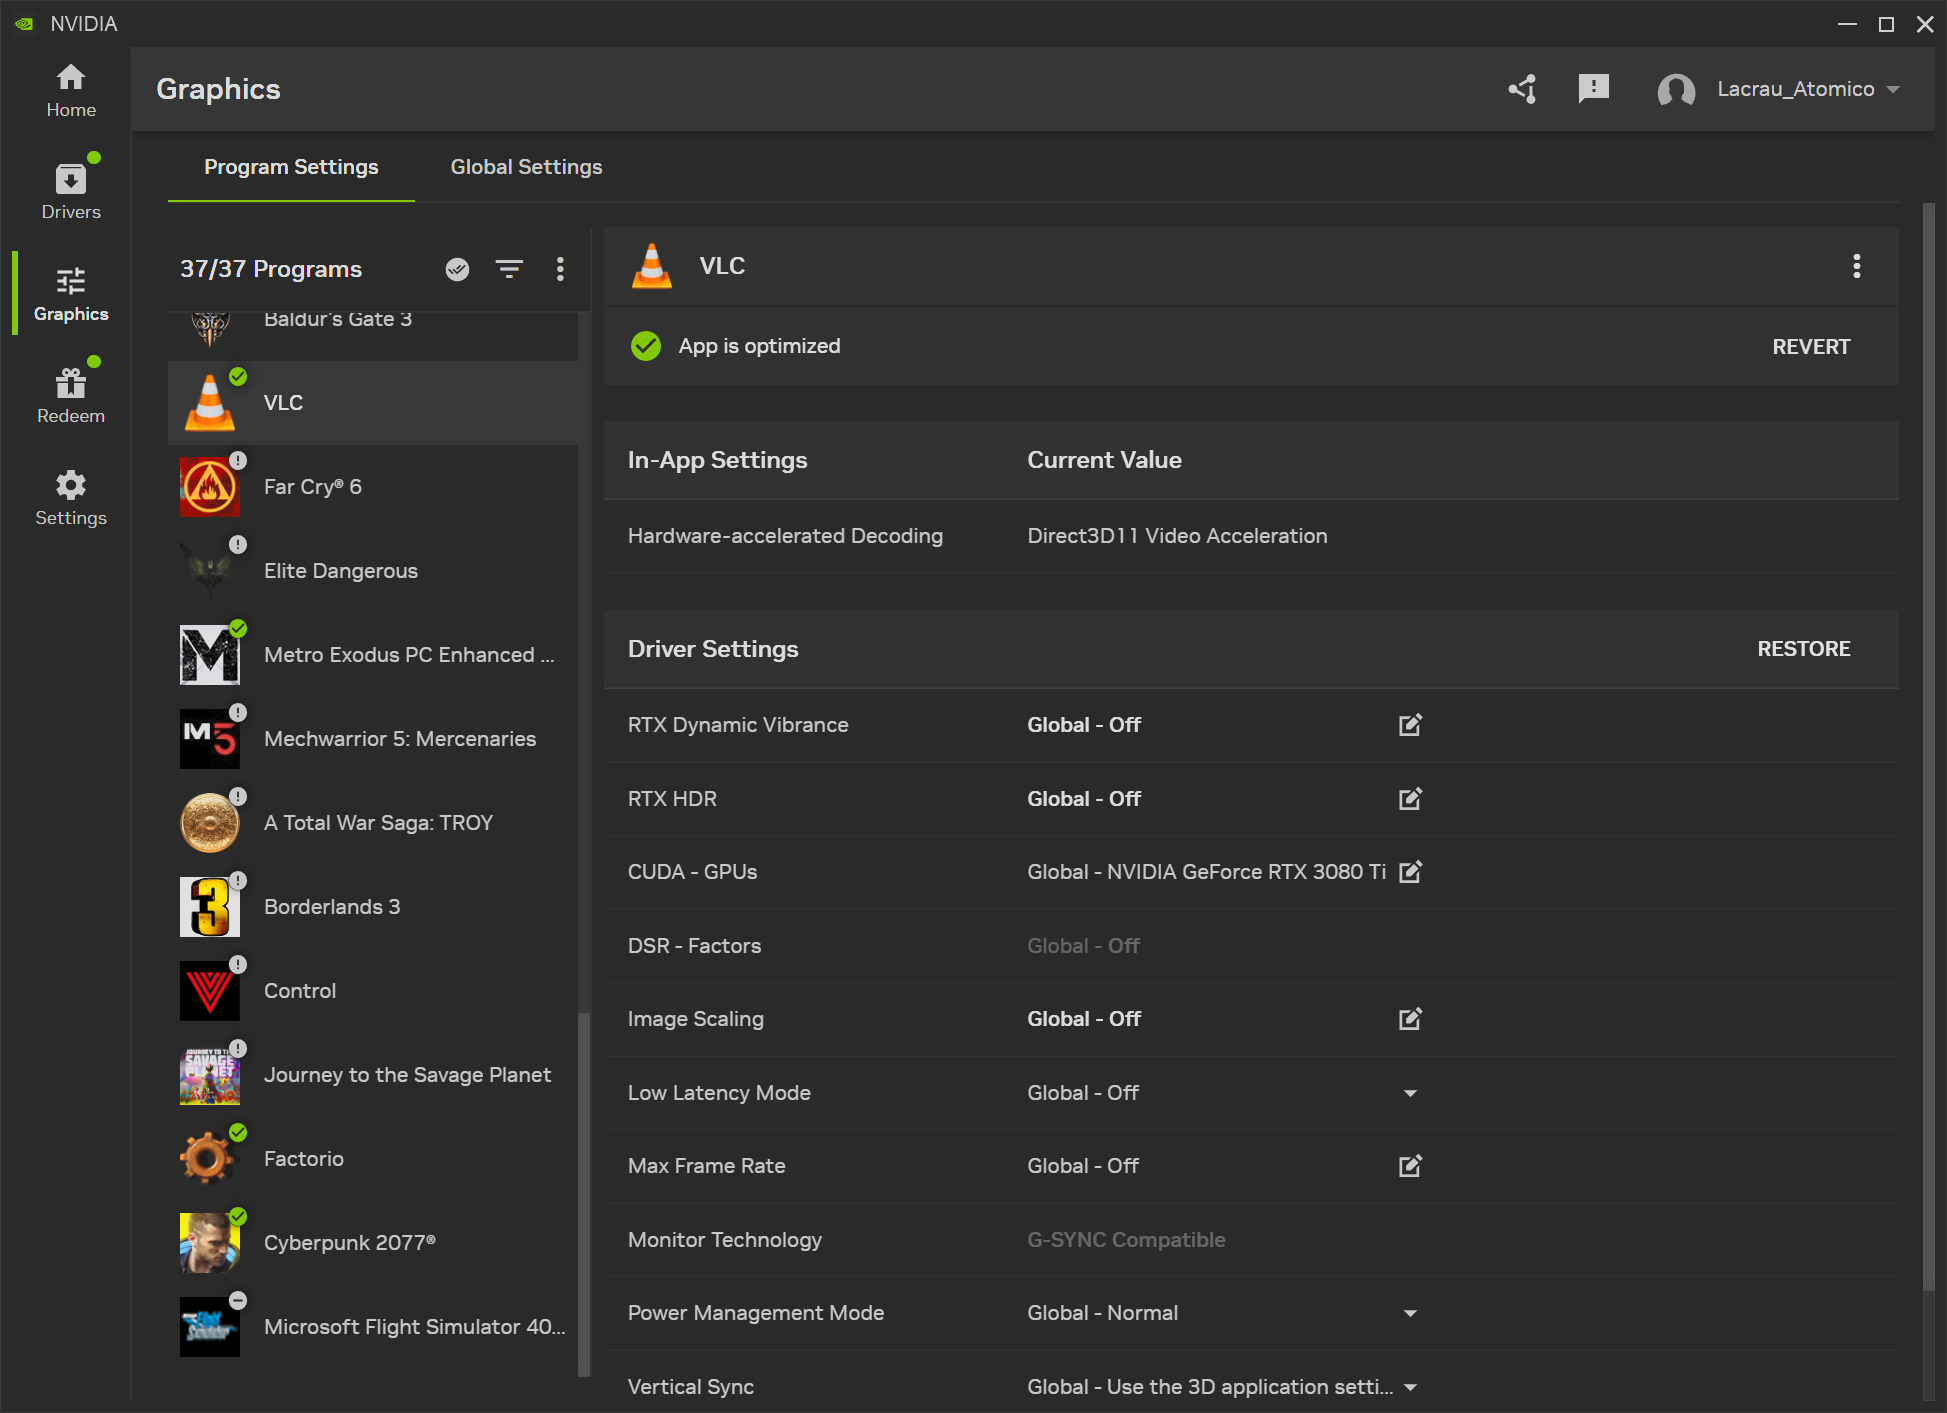The image size is (1947, 1413).
Task: Edit the RTX HDR setting
Action: click(1410, 799)
